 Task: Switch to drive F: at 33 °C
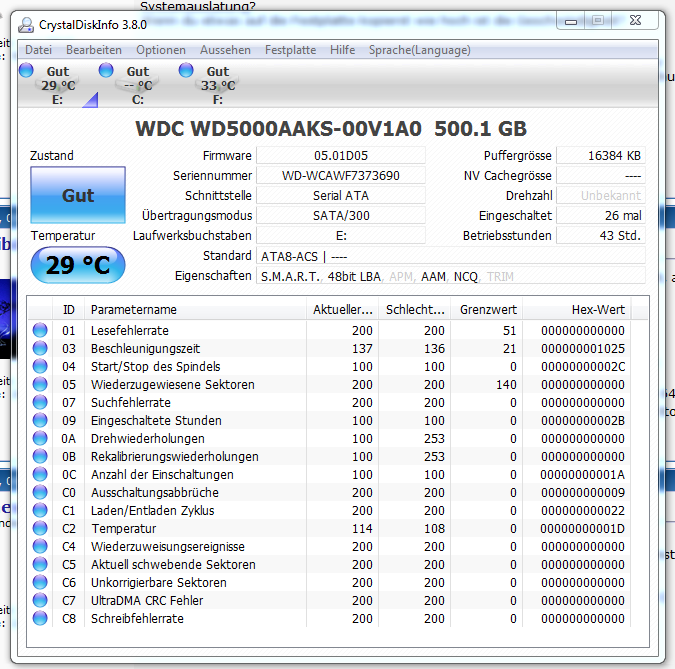[x=218, y=85]
